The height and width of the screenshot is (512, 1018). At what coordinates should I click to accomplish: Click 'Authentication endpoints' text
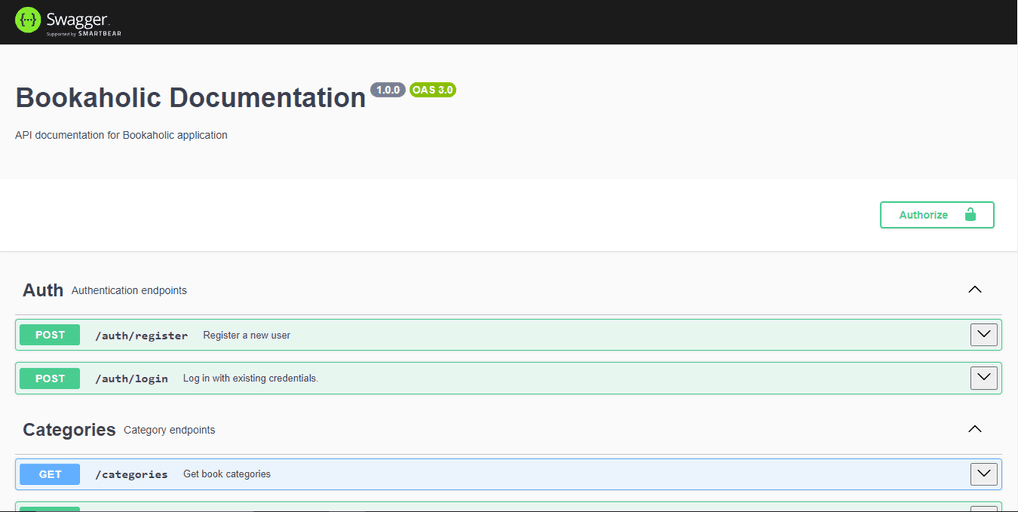[129, 291]
